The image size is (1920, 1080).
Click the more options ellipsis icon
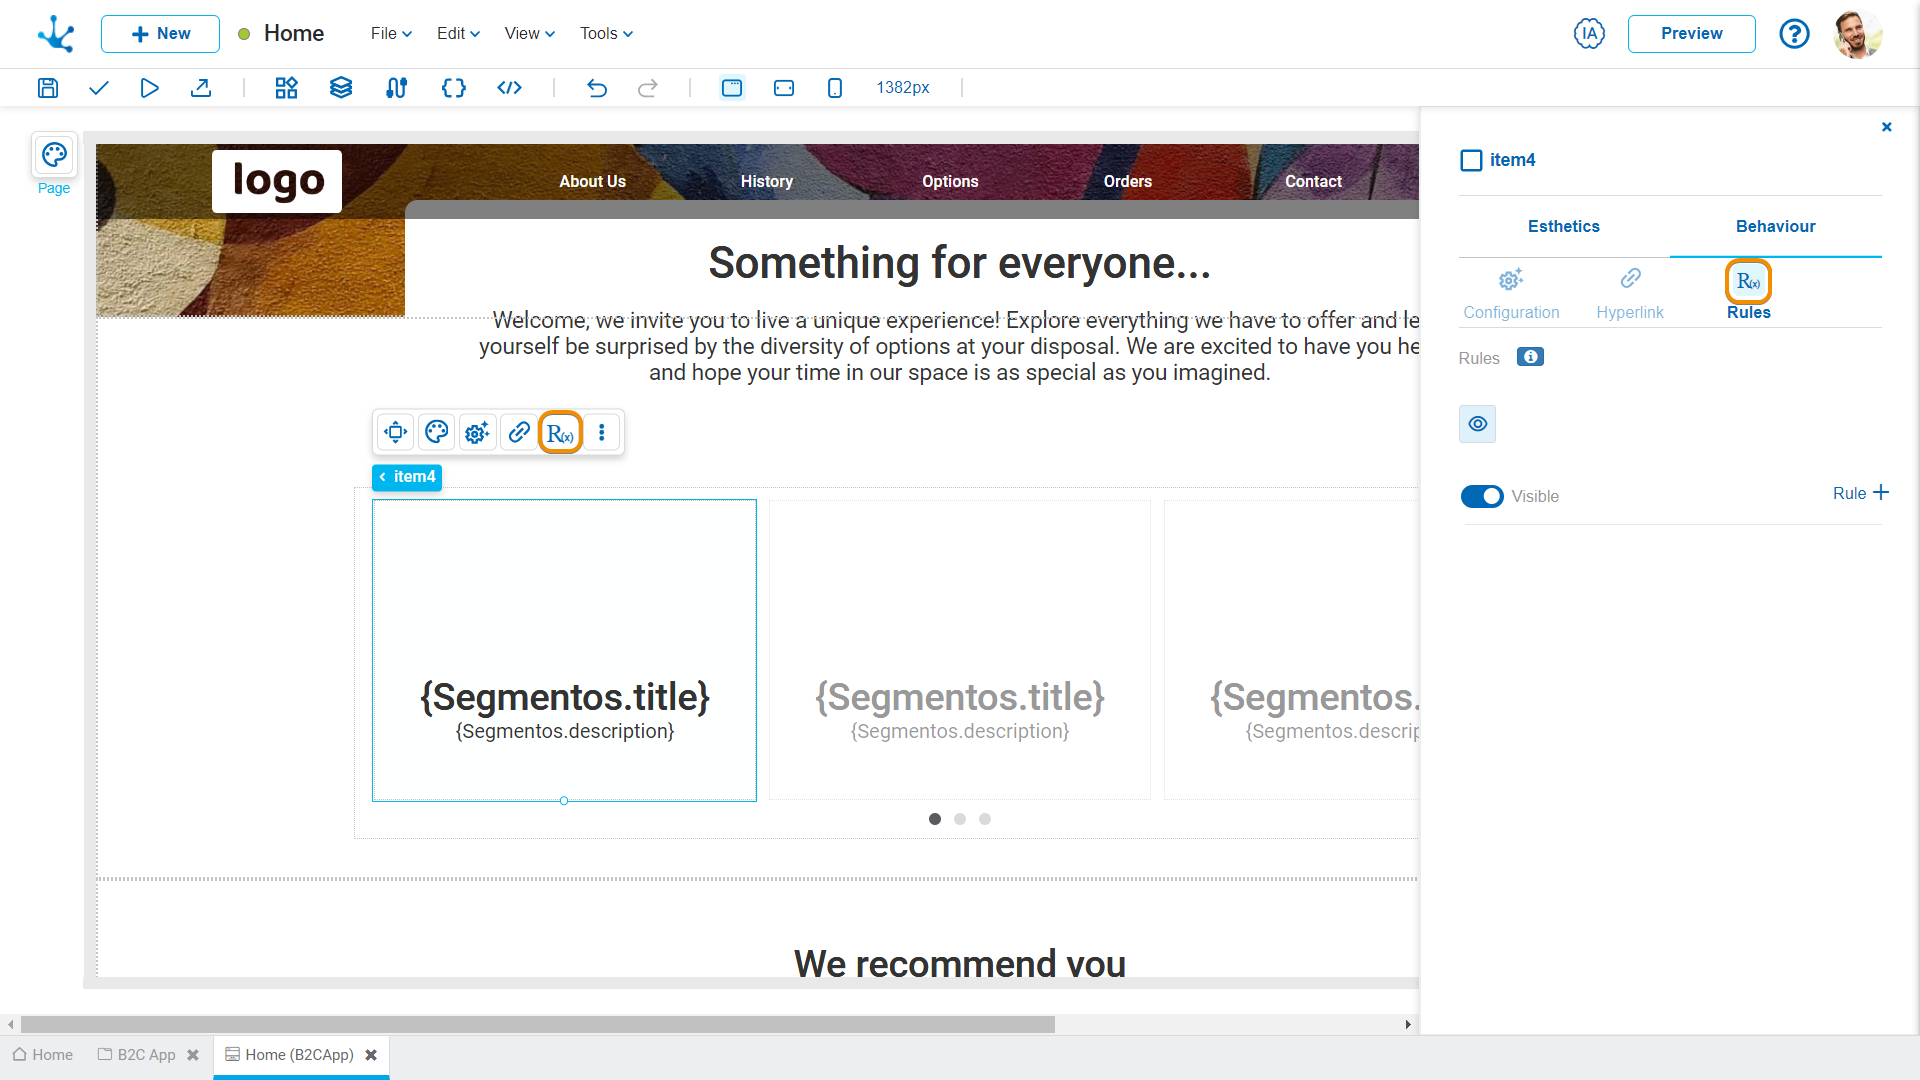coord(601,433)
